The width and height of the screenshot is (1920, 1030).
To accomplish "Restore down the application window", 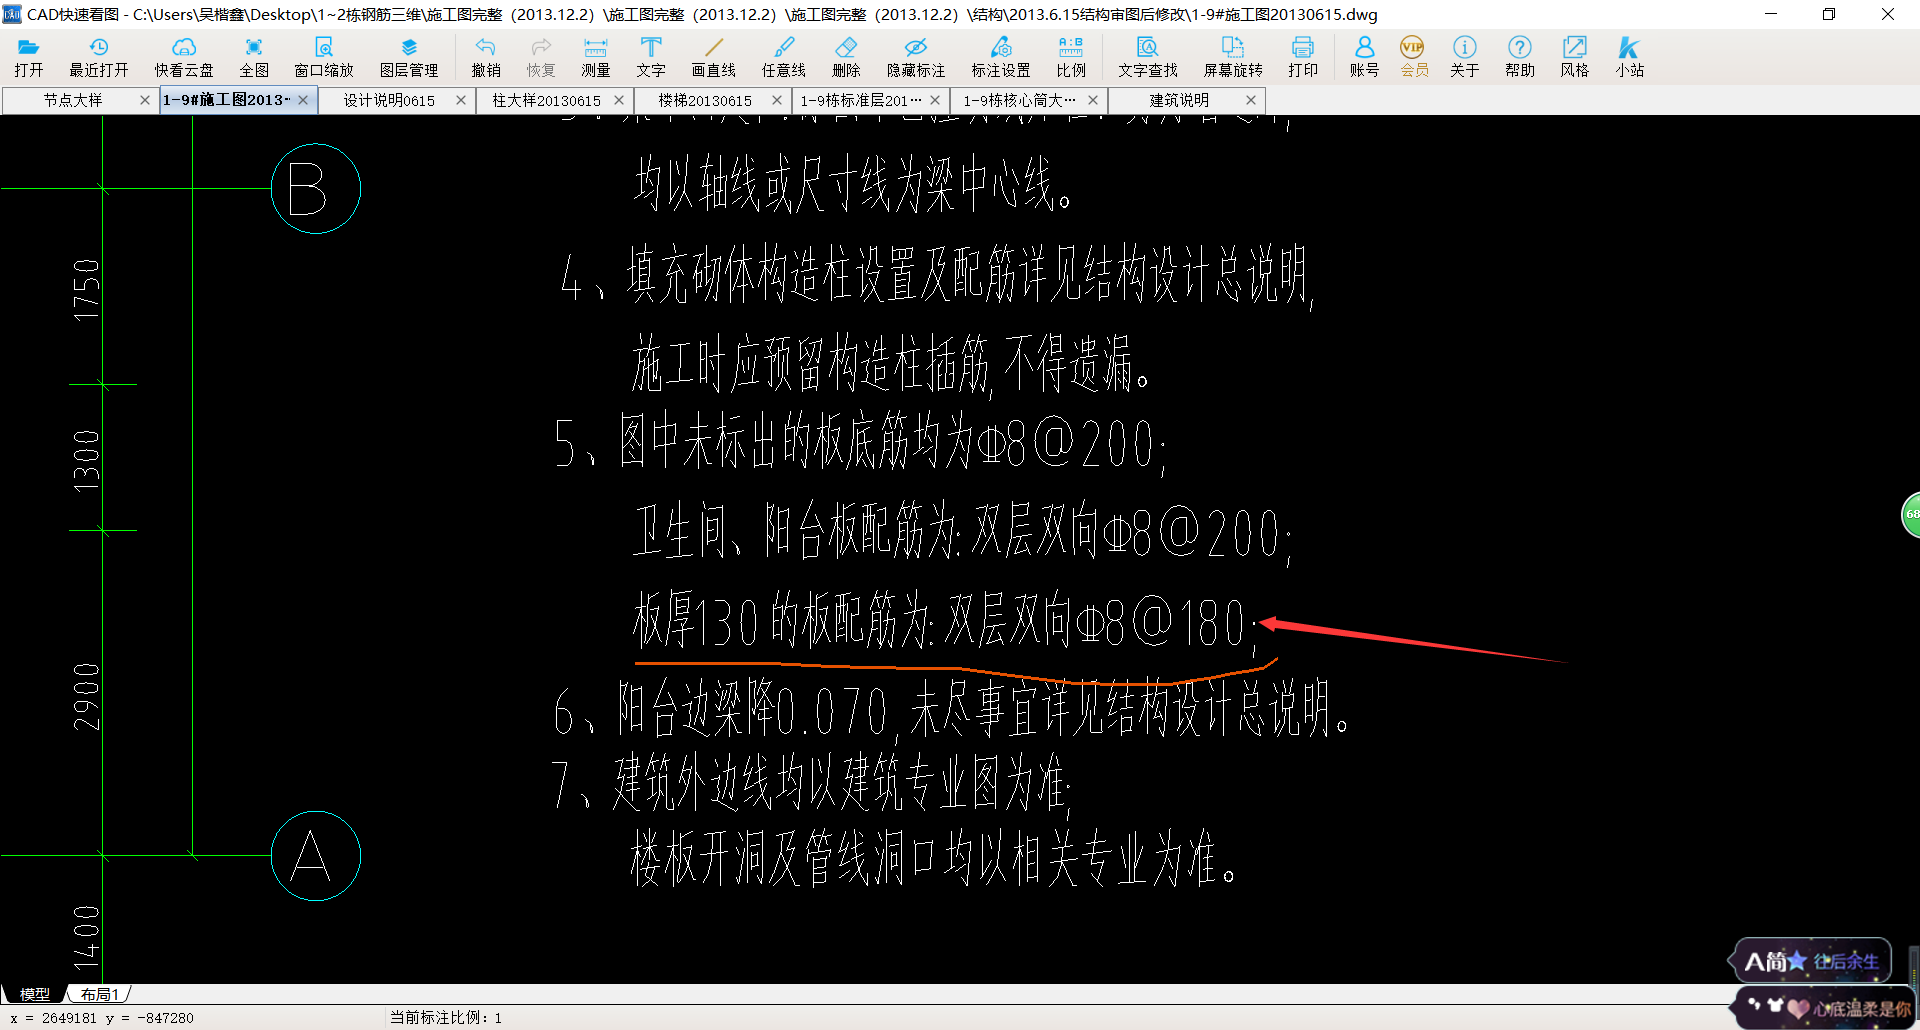I will coord(1829,14).
